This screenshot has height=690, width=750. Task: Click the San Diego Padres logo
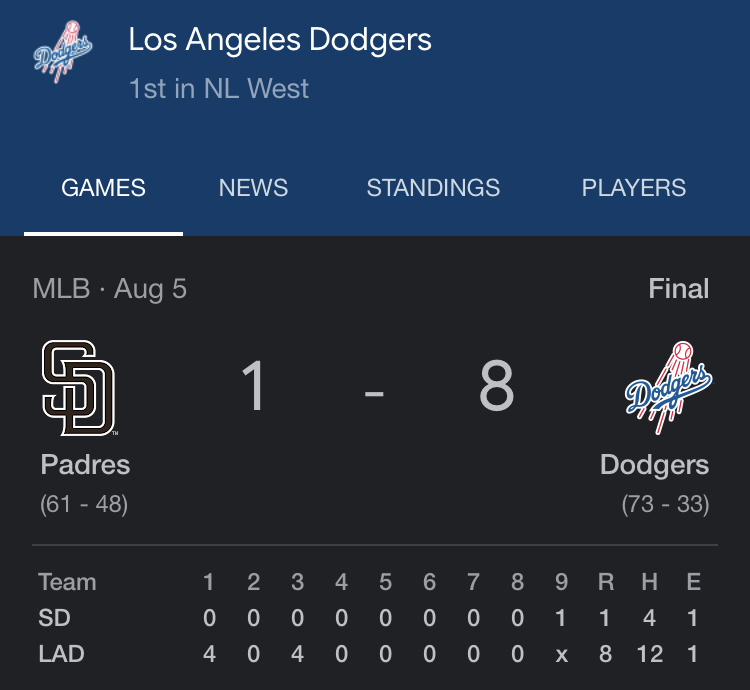[x=78, y=388]
